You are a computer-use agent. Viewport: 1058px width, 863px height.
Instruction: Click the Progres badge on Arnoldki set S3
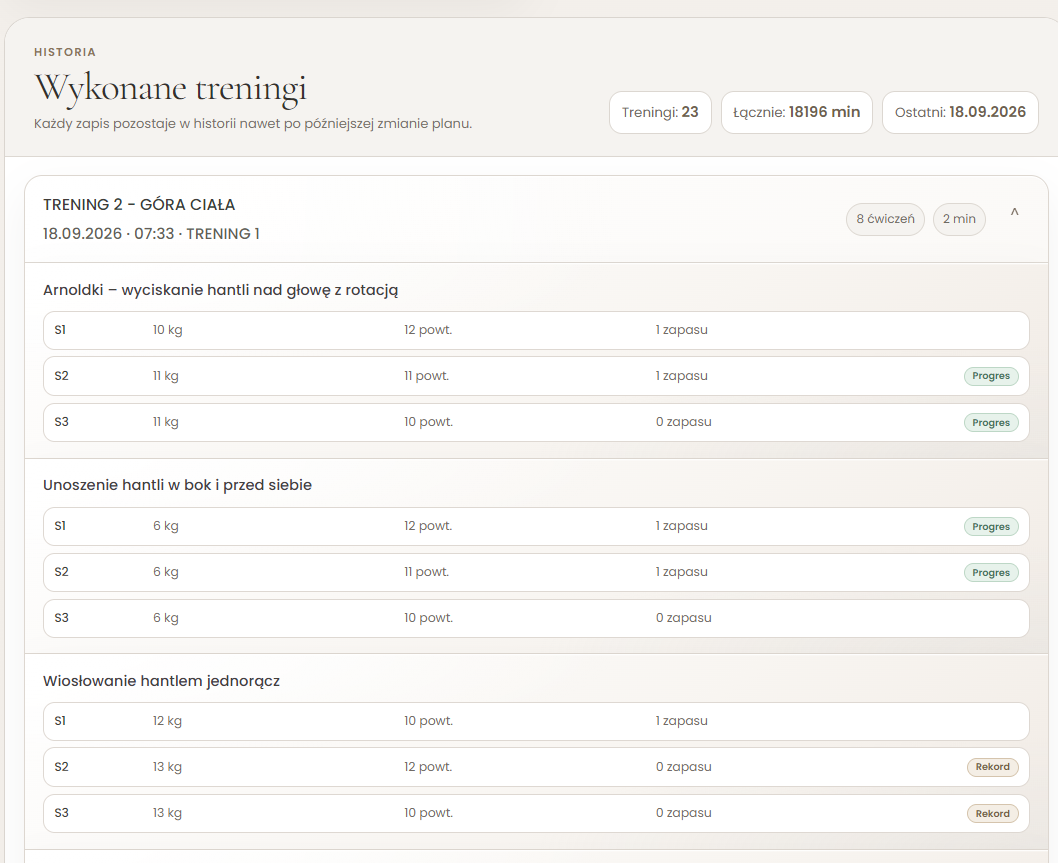pyautogui.click(x=991, y=423)
